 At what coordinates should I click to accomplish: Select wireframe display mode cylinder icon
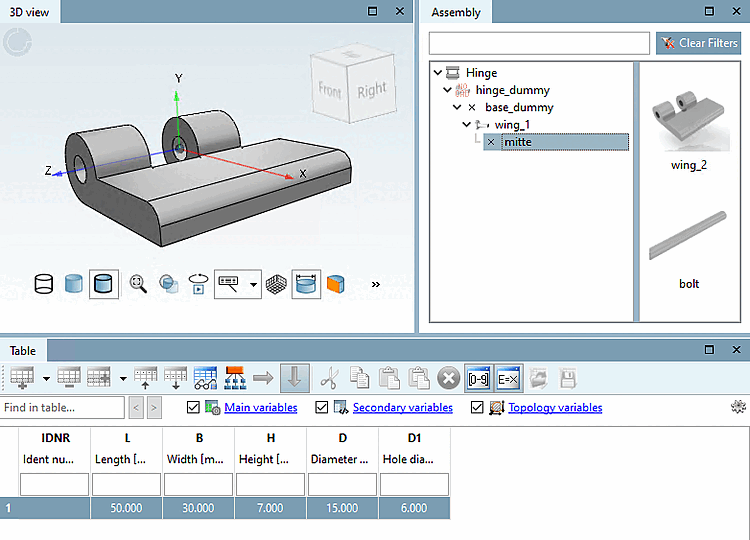(x=43, y=284)
